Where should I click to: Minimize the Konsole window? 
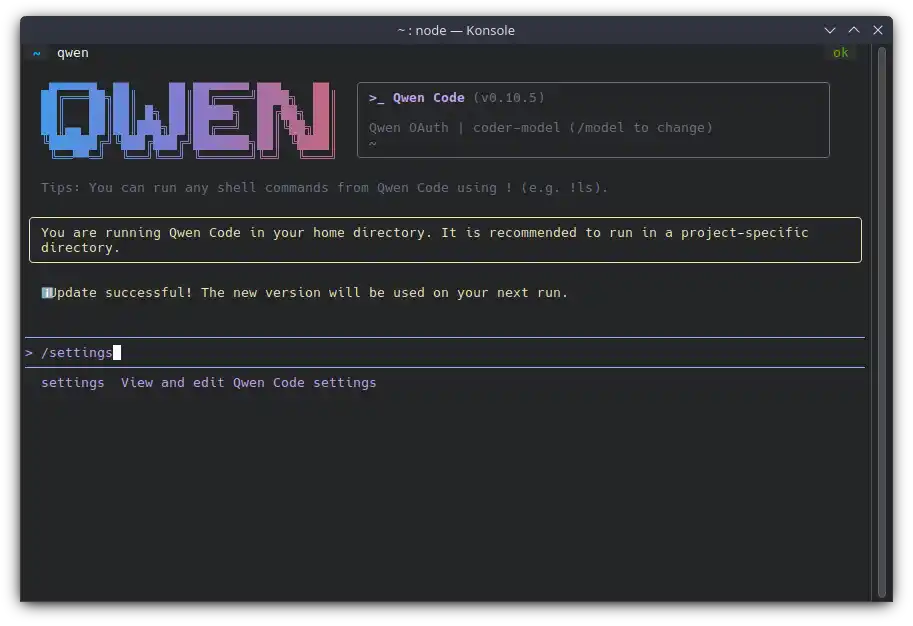(x=830, y=30)
